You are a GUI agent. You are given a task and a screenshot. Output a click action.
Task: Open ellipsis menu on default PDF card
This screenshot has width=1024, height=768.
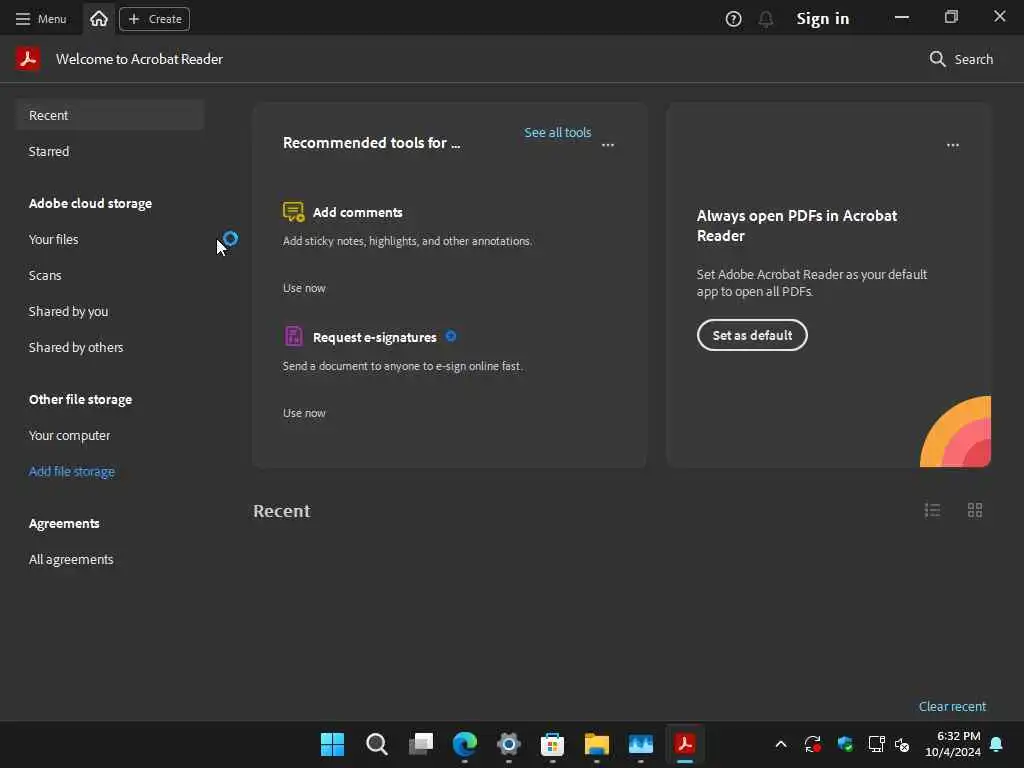[x=953, y=145]
